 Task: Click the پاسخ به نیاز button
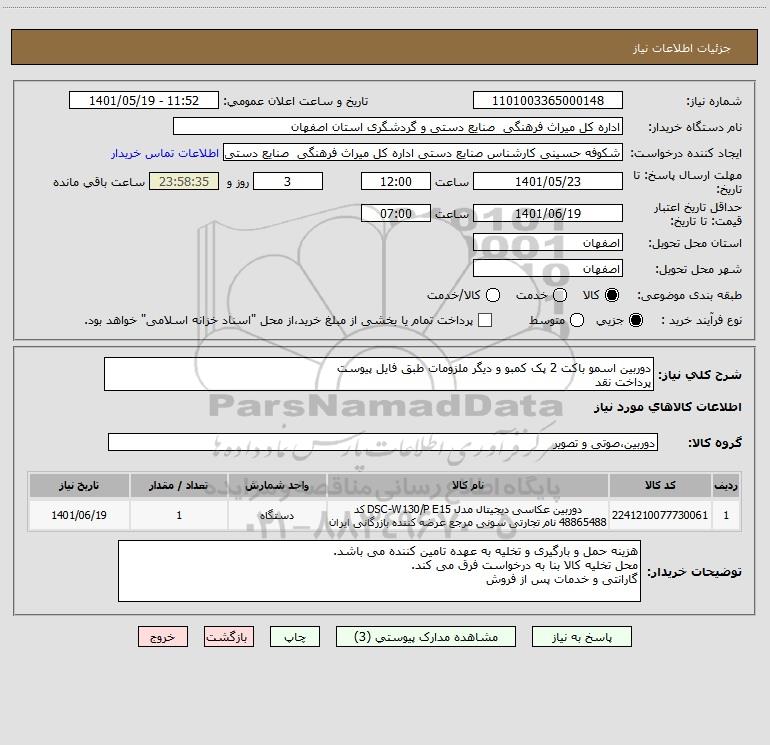[x=582, y=637]
